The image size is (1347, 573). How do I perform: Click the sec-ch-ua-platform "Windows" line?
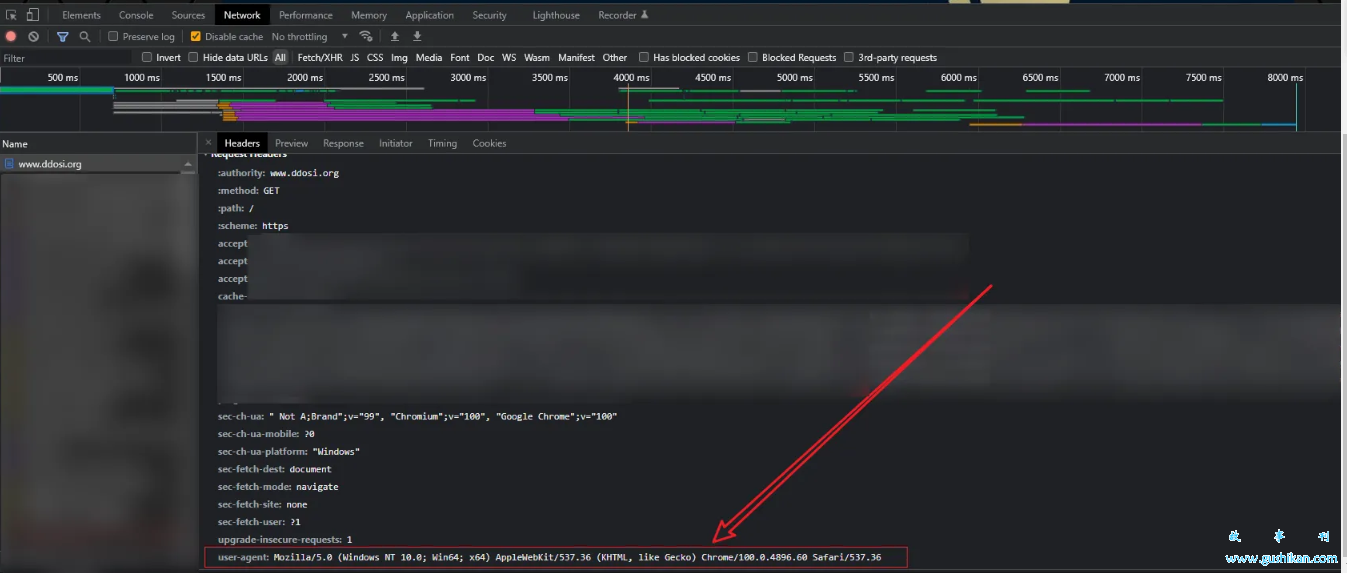(x=289, y=451)
